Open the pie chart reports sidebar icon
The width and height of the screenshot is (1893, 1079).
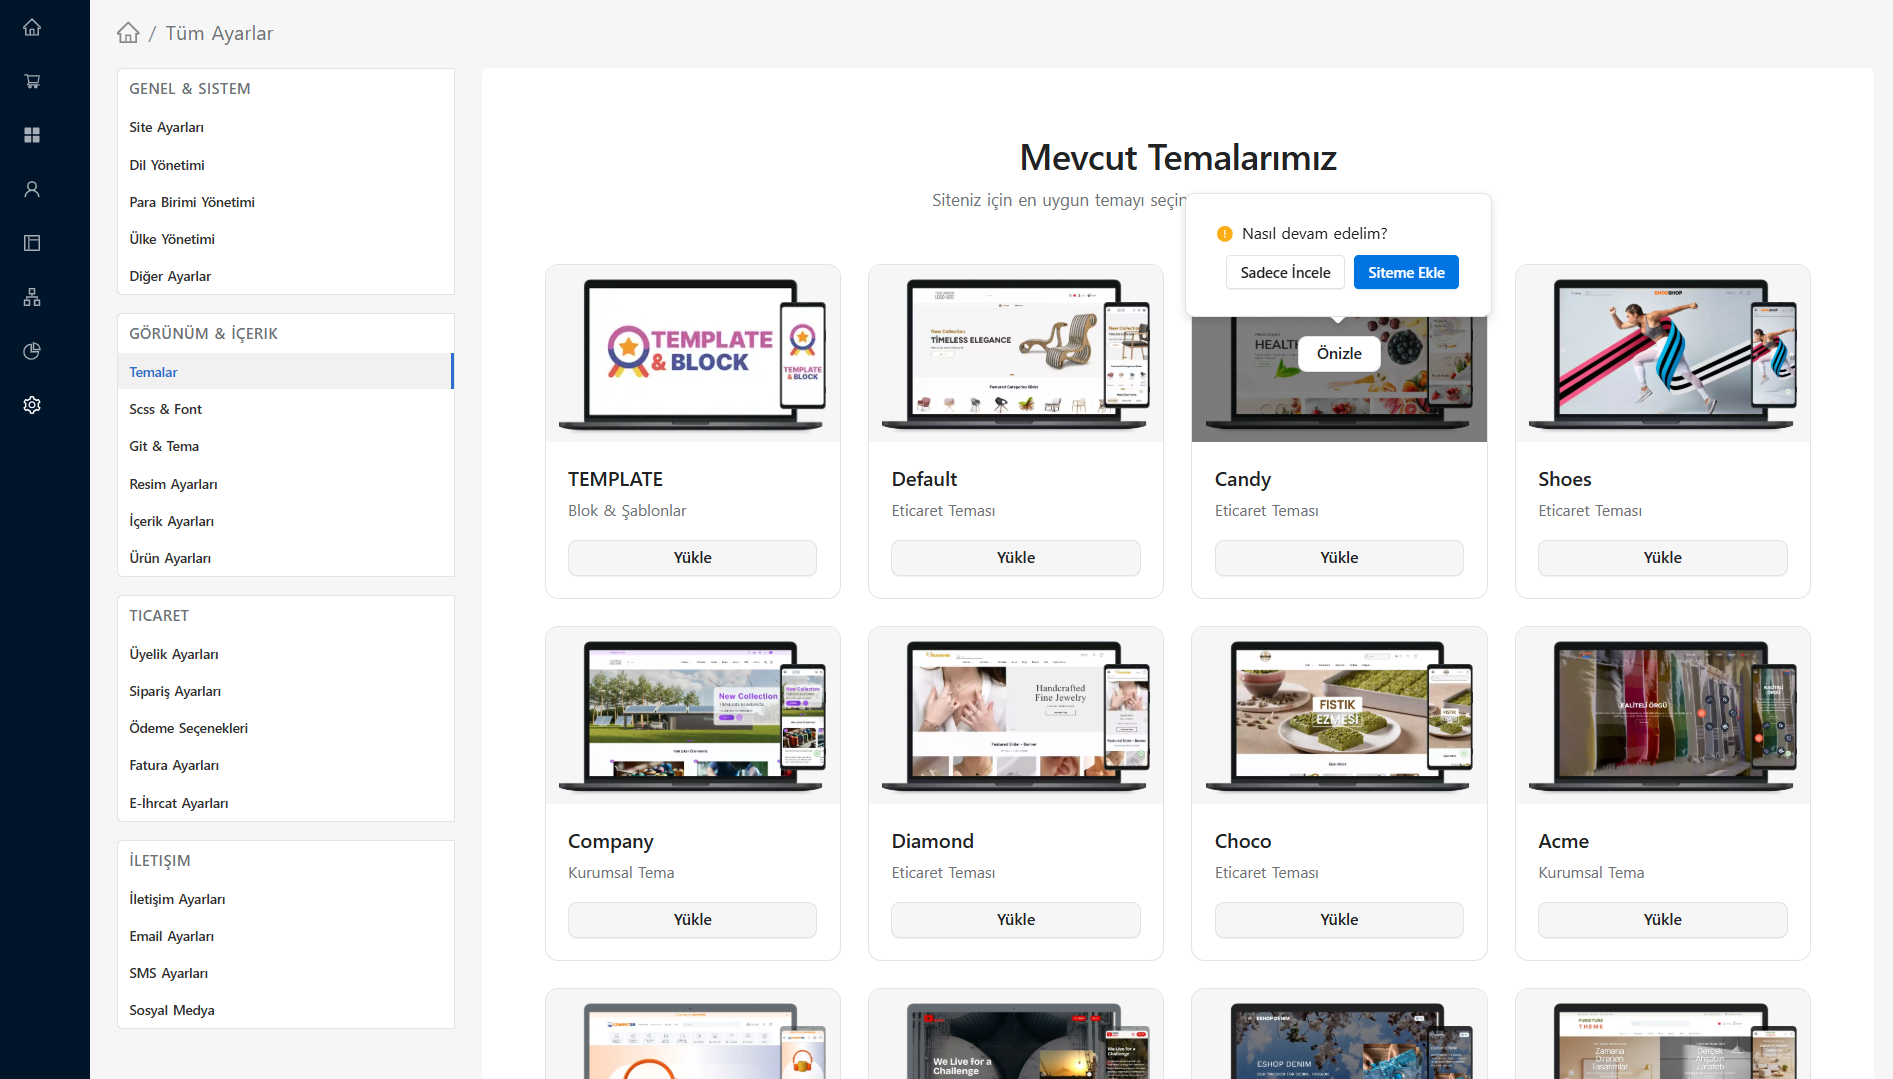tap(32, 351)
